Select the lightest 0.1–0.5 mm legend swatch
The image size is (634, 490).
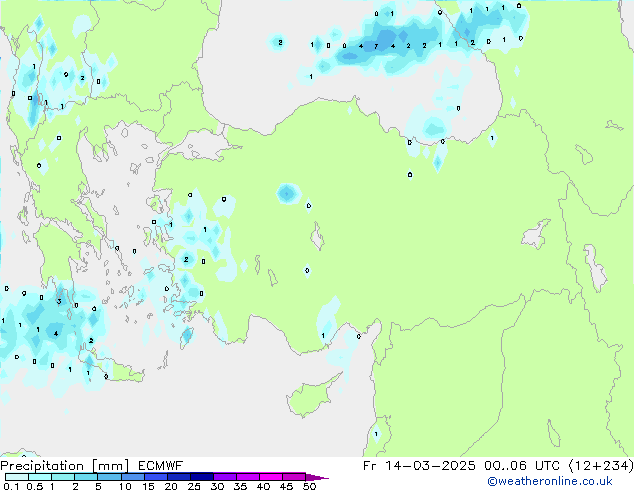(17, 477)
